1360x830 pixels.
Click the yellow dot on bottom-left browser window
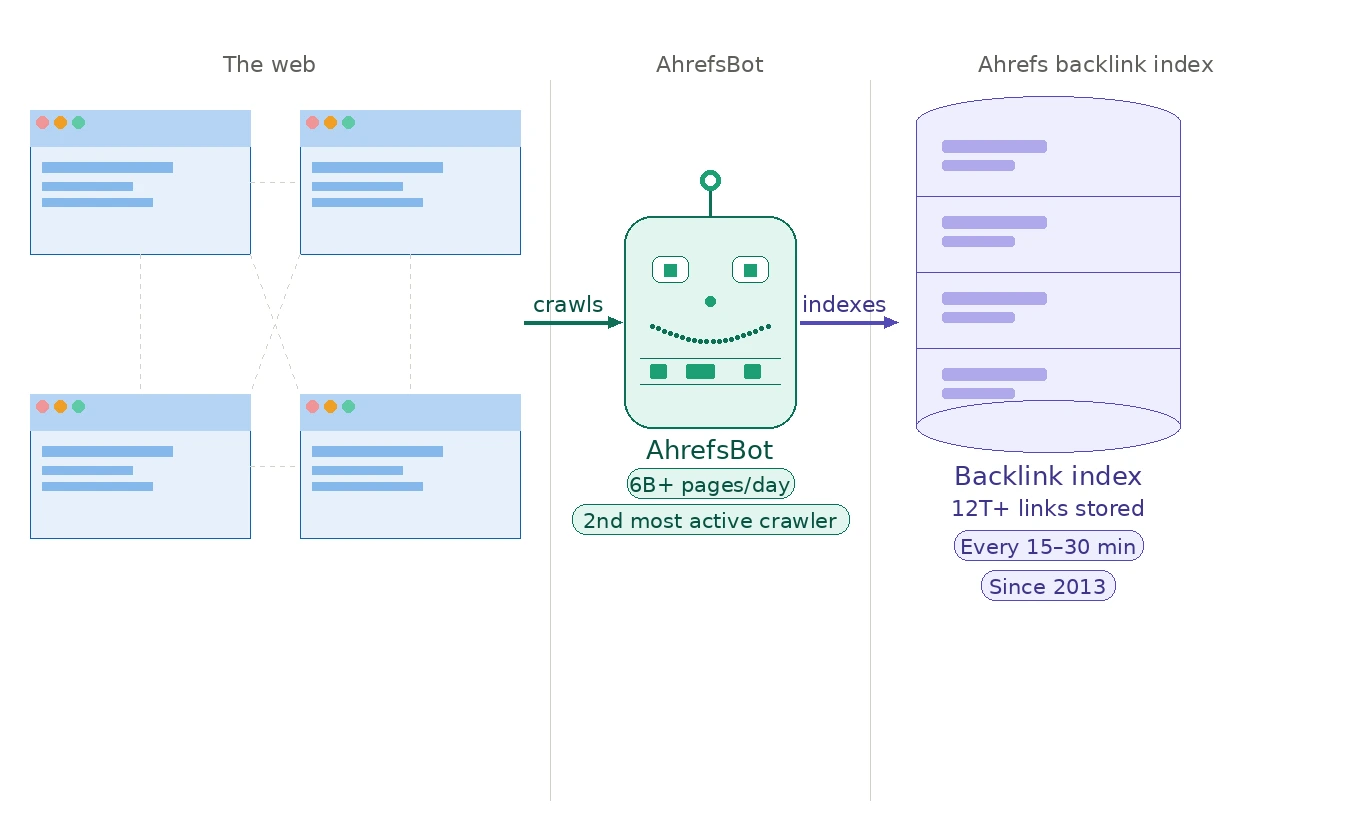click(60, 407)
